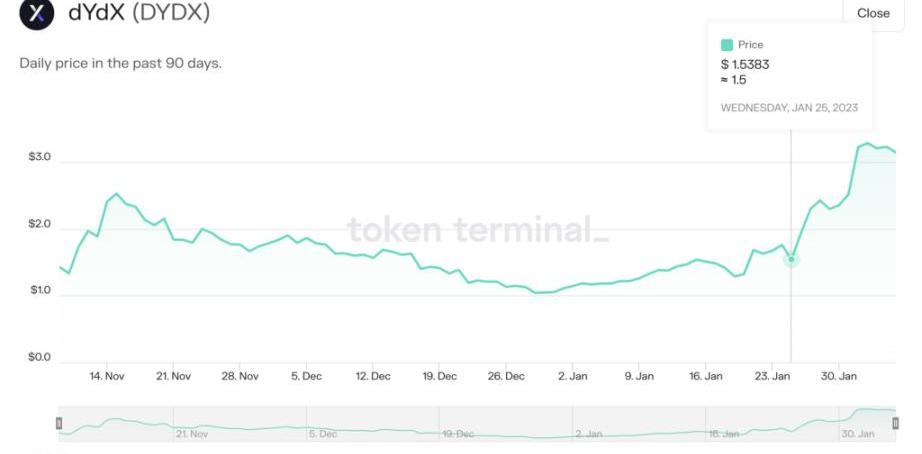Viewport: 922px width, 454px height.
Task: Click the 26. Dec x-axis label
Action: [x=506, y=376]
